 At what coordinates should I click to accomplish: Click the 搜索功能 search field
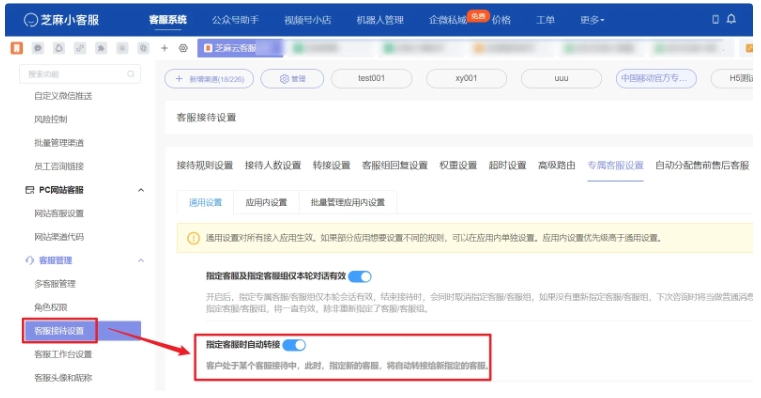80,74
